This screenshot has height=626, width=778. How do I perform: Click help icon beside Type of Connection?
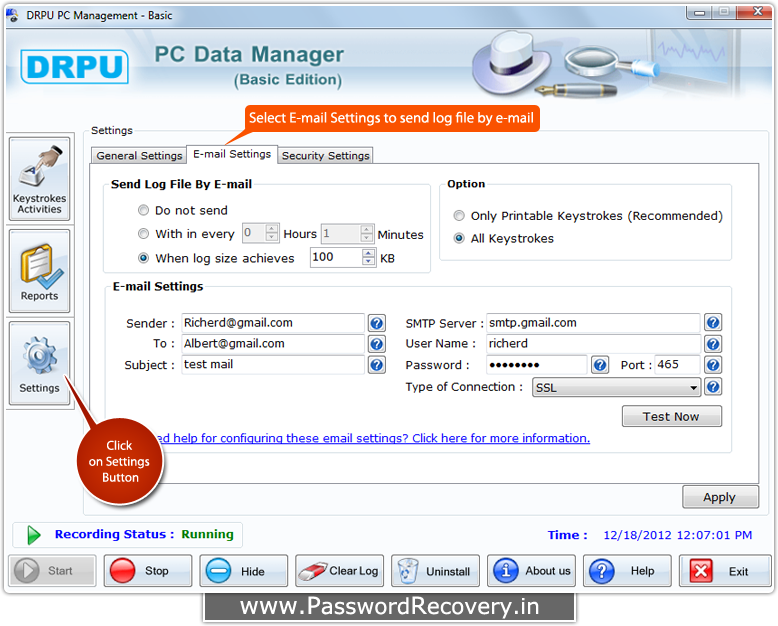tap(713, 386)
